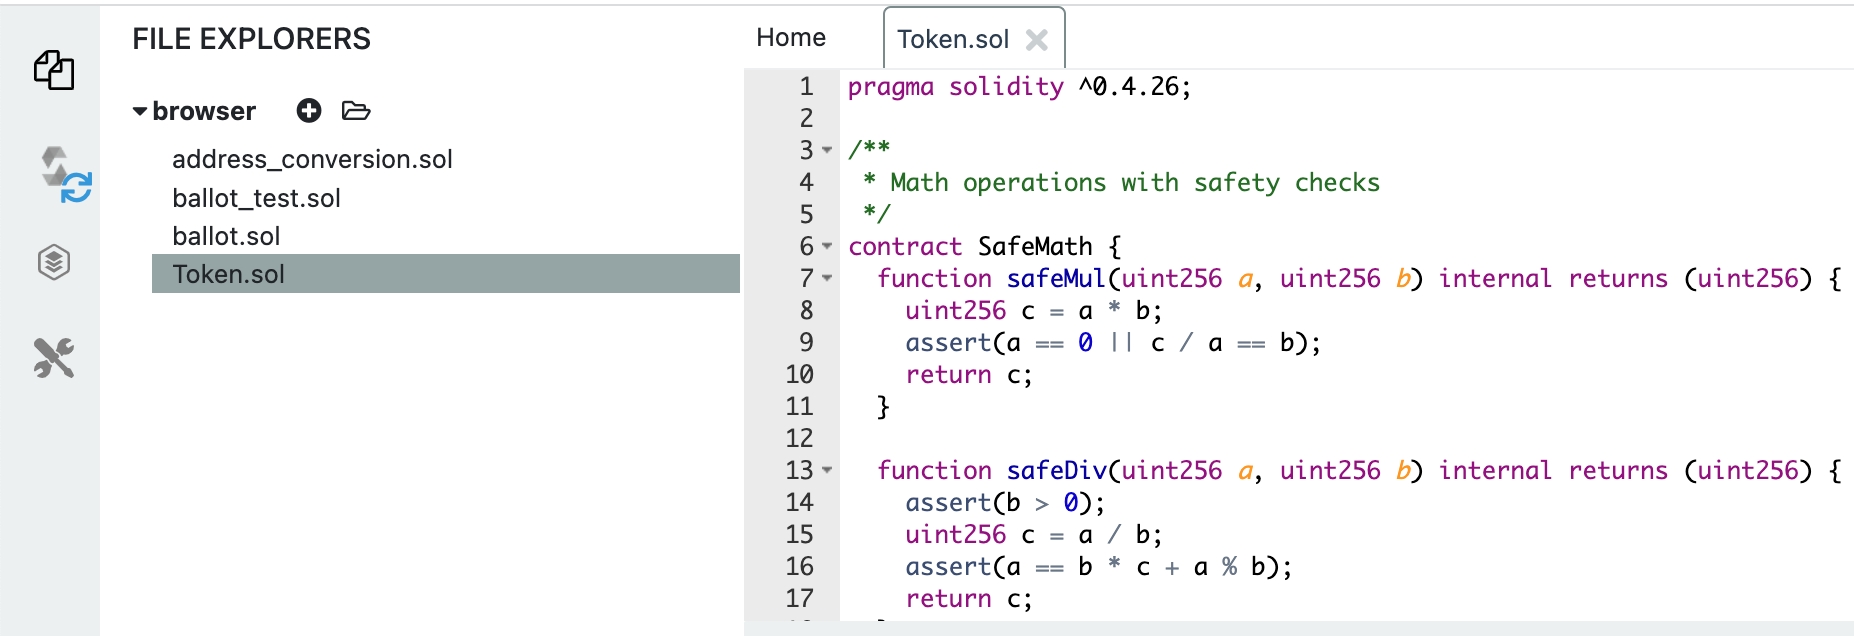Open the Settings tools sidebar icon
Viewport: 1854px width, 636px height.
pyautogui.click(x=54, y=358)
